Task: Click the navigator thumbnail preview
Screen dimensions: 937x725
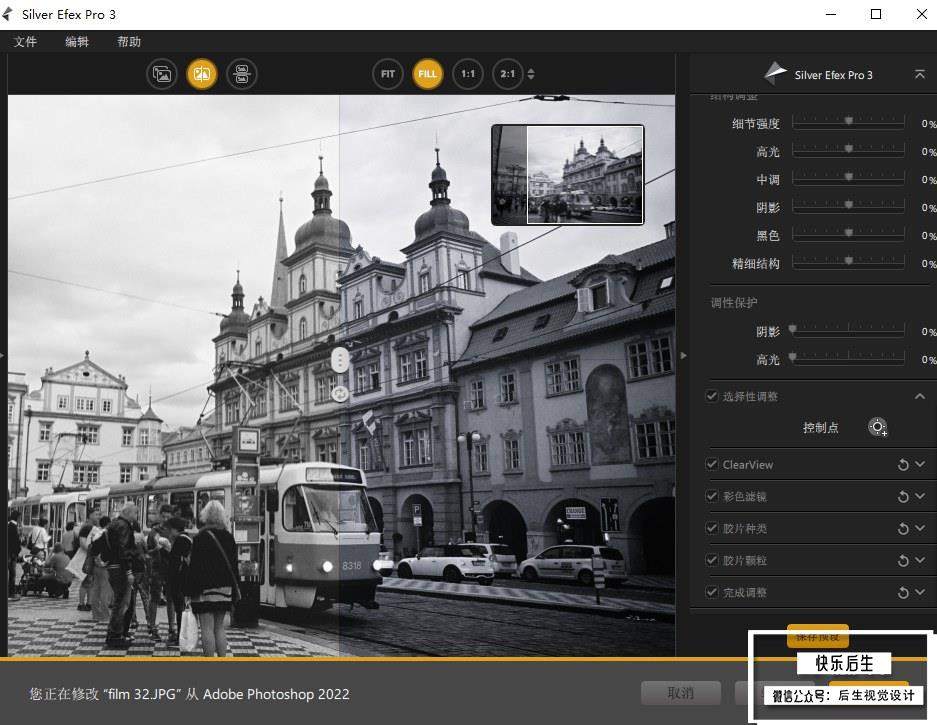Action: pyautogui.click(x=567, y=175)
